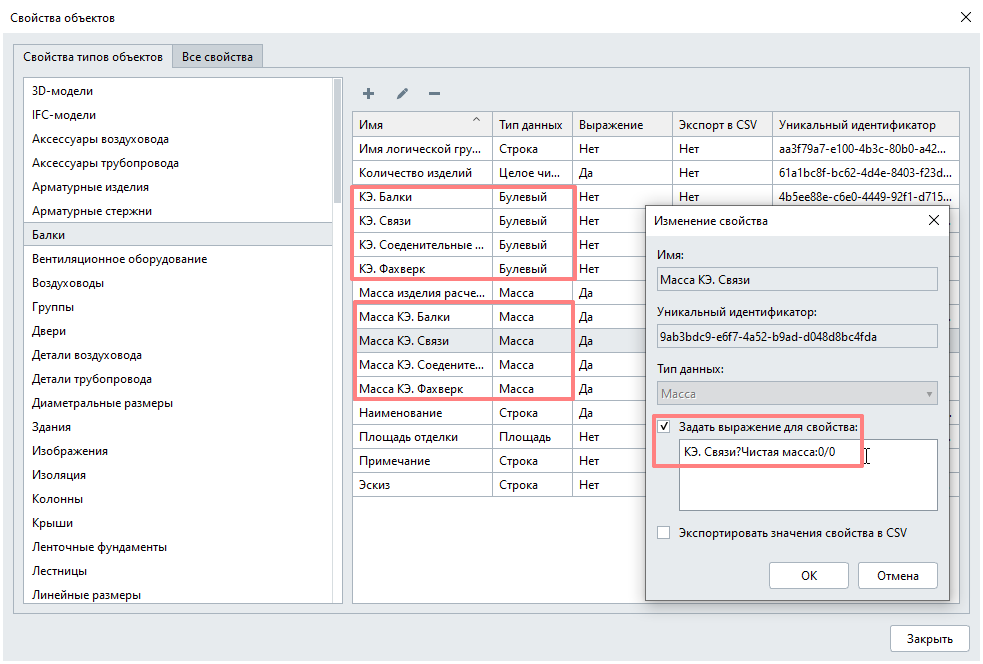983x664 pixels.
Task: Click the Отмена button
Action: [898, 575]
